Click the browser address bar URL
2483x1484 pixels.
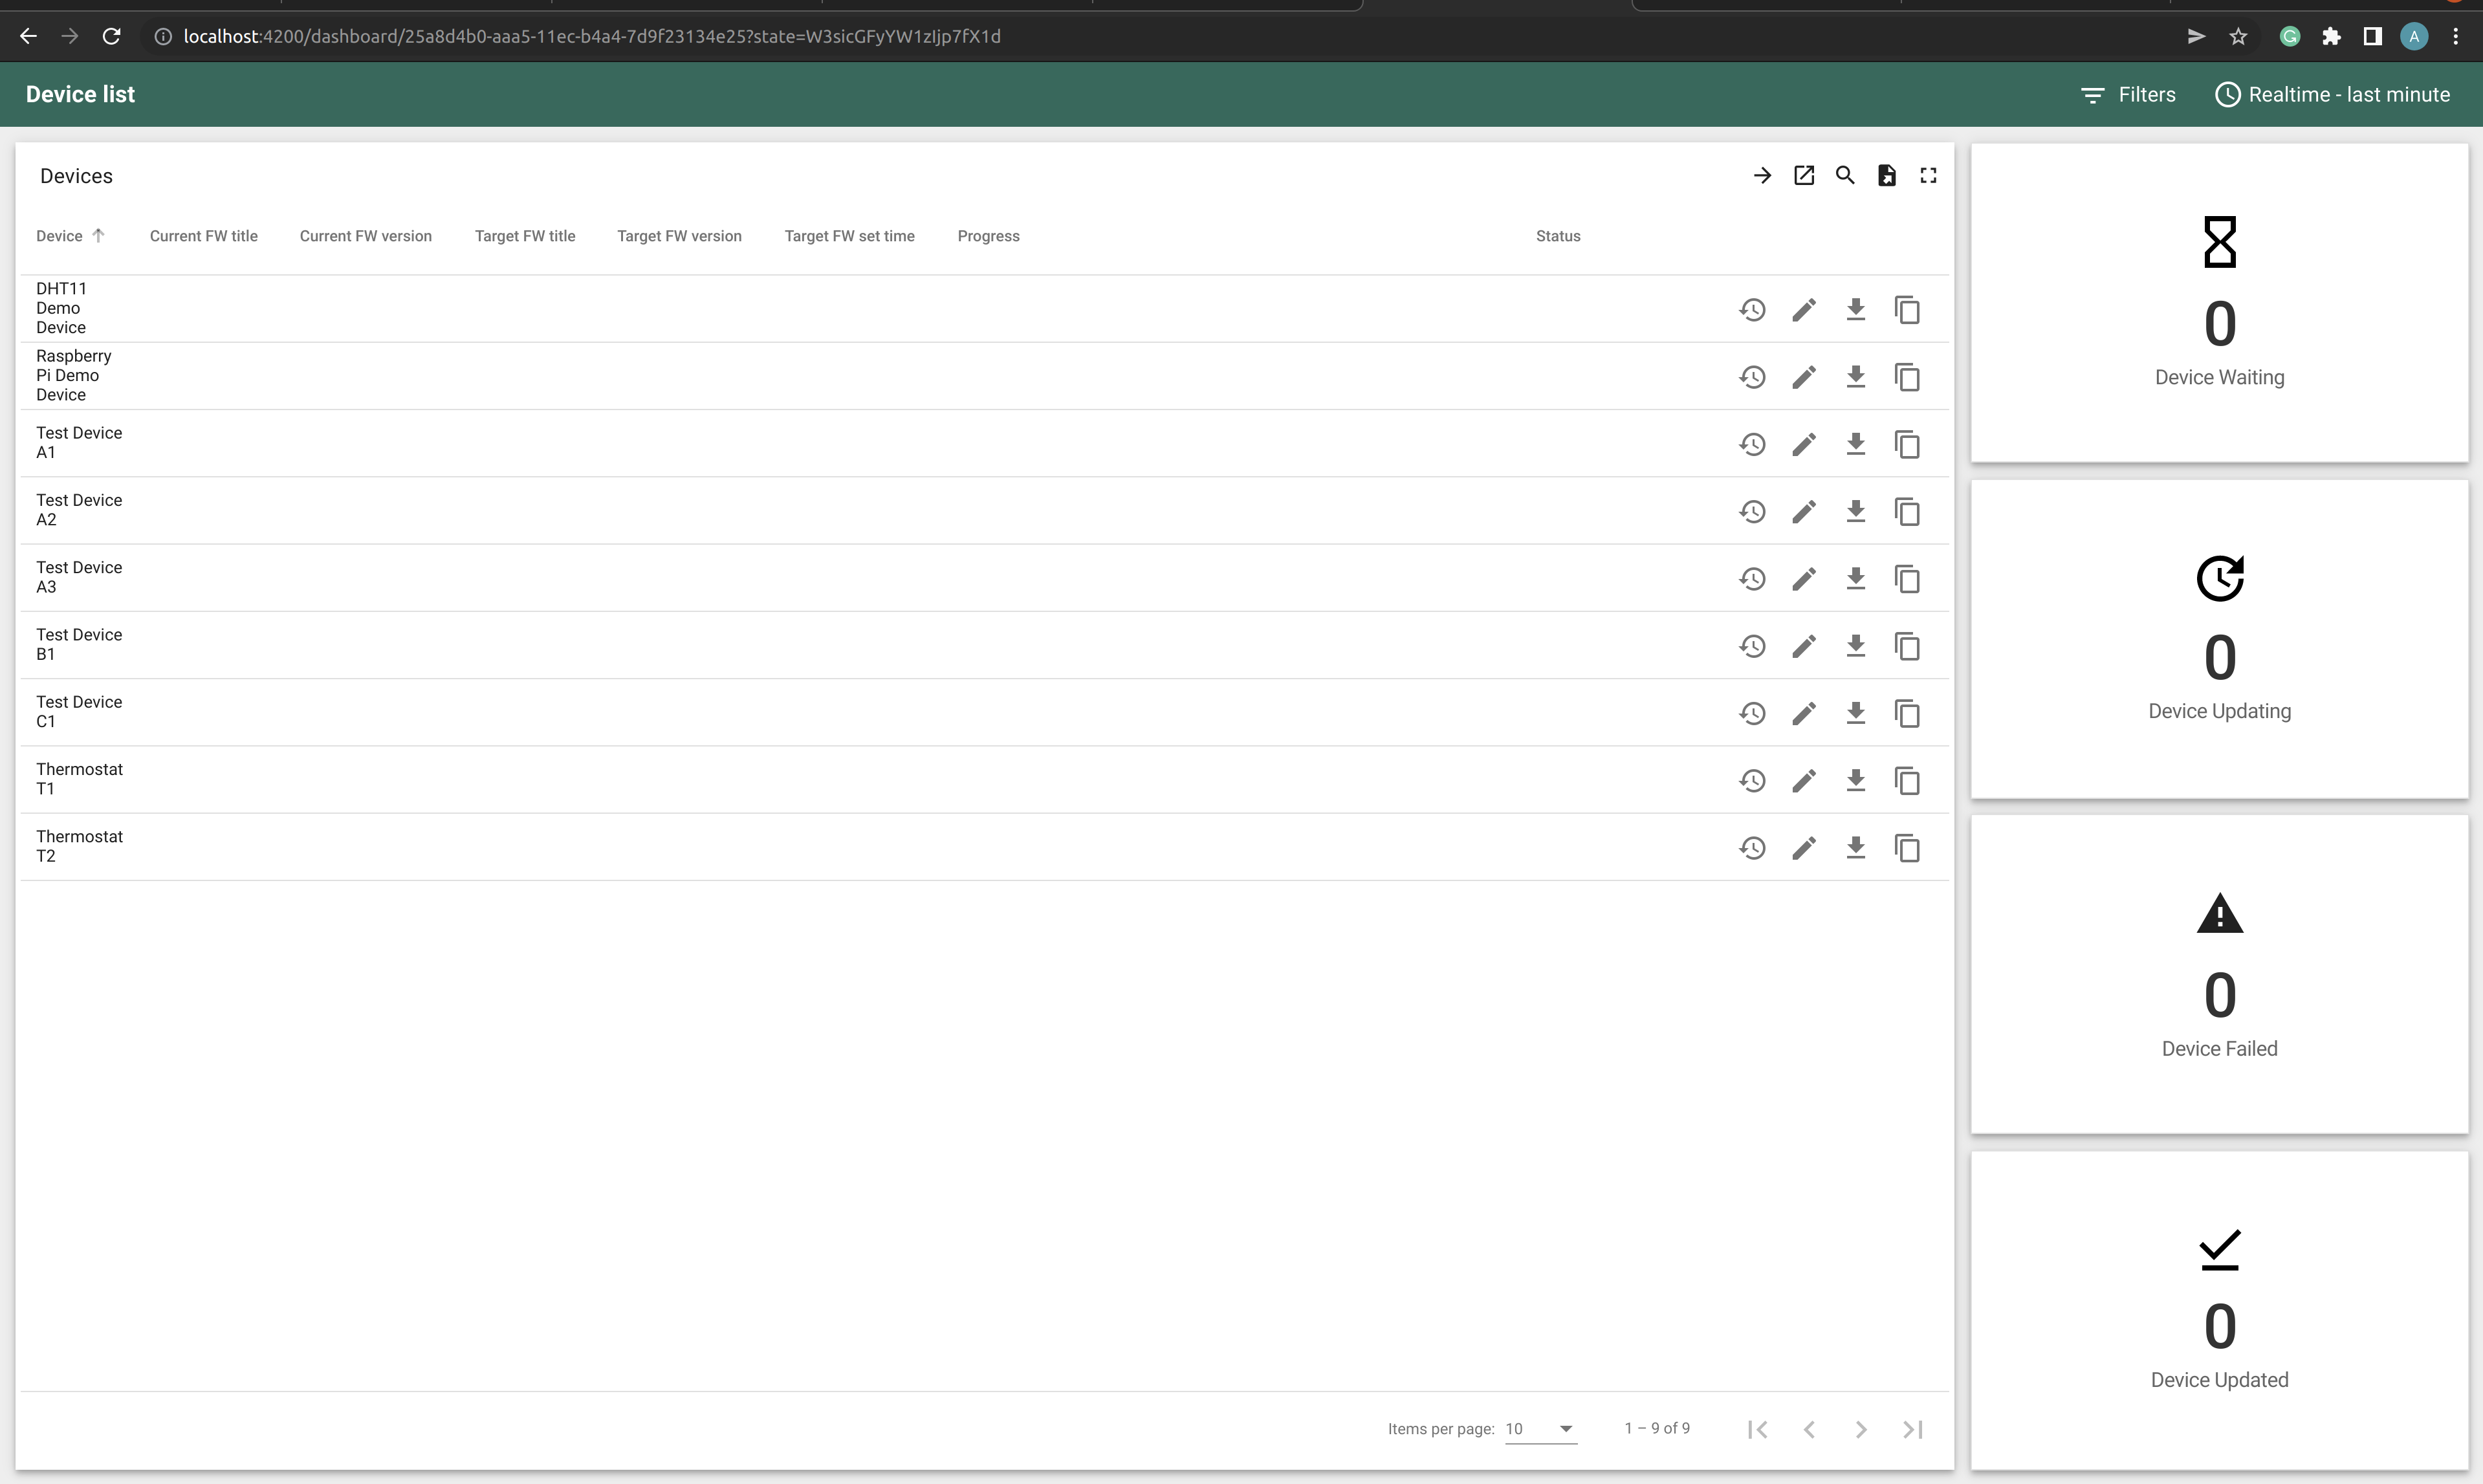(x=592, y=36)
